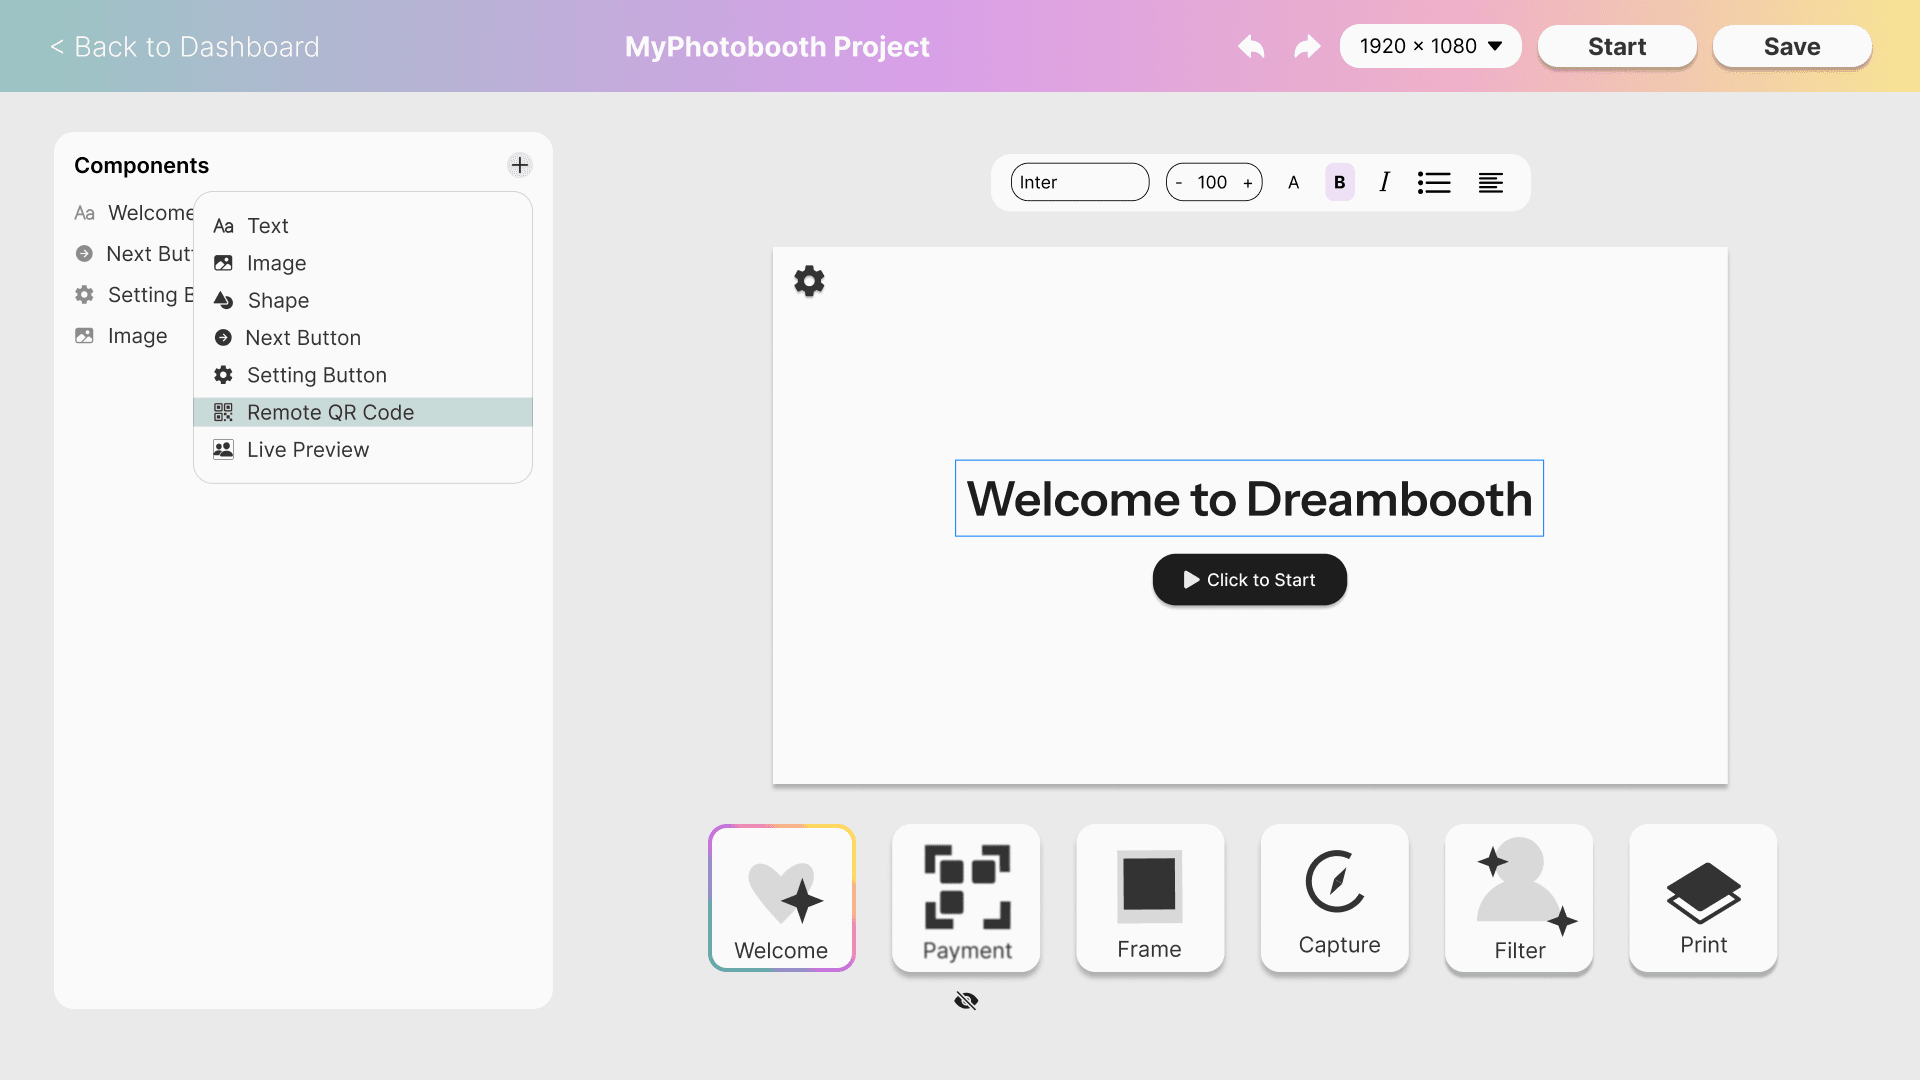The image size is (1920, 1080).
Task: Click the Save button
Action: click(x=1791, y=46)
